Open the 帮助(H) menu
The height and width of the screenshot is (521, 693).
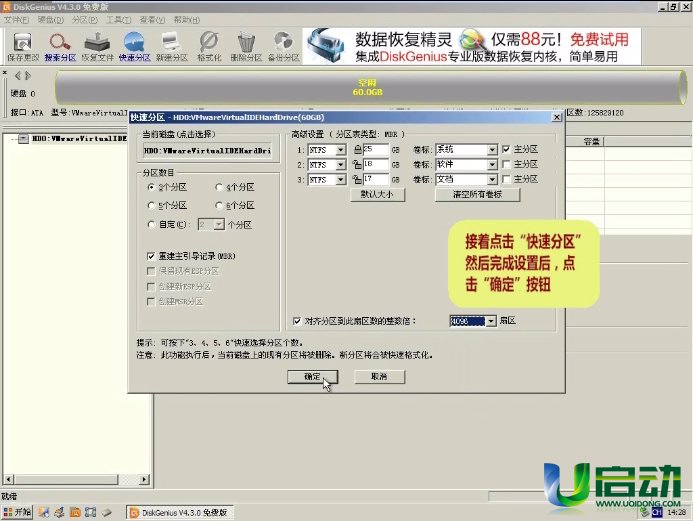tap(187, 20)
